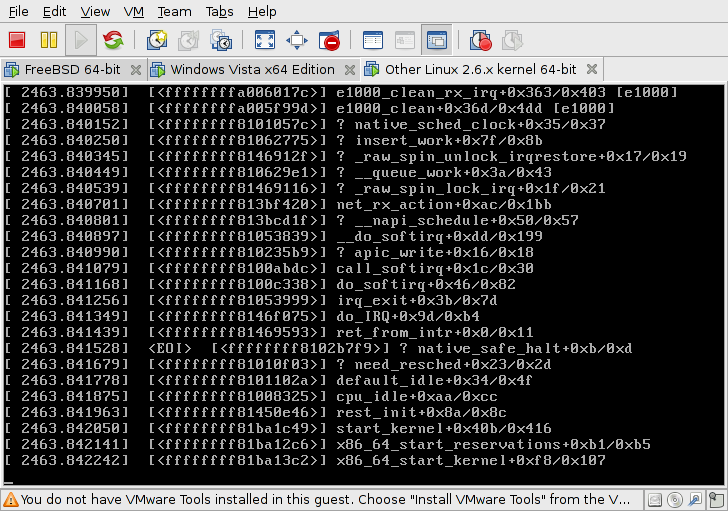Switch to Windows Vista x64 Edition tab

(x=252, y=70)
